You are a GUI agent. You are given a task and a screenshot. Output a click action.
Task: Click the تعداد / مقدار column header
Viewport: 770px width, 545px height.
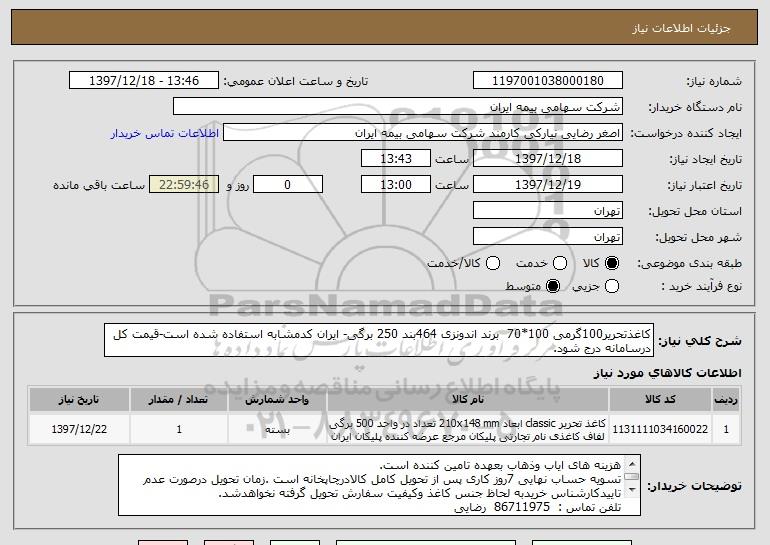pyautogui.click(x=179, y=400)
